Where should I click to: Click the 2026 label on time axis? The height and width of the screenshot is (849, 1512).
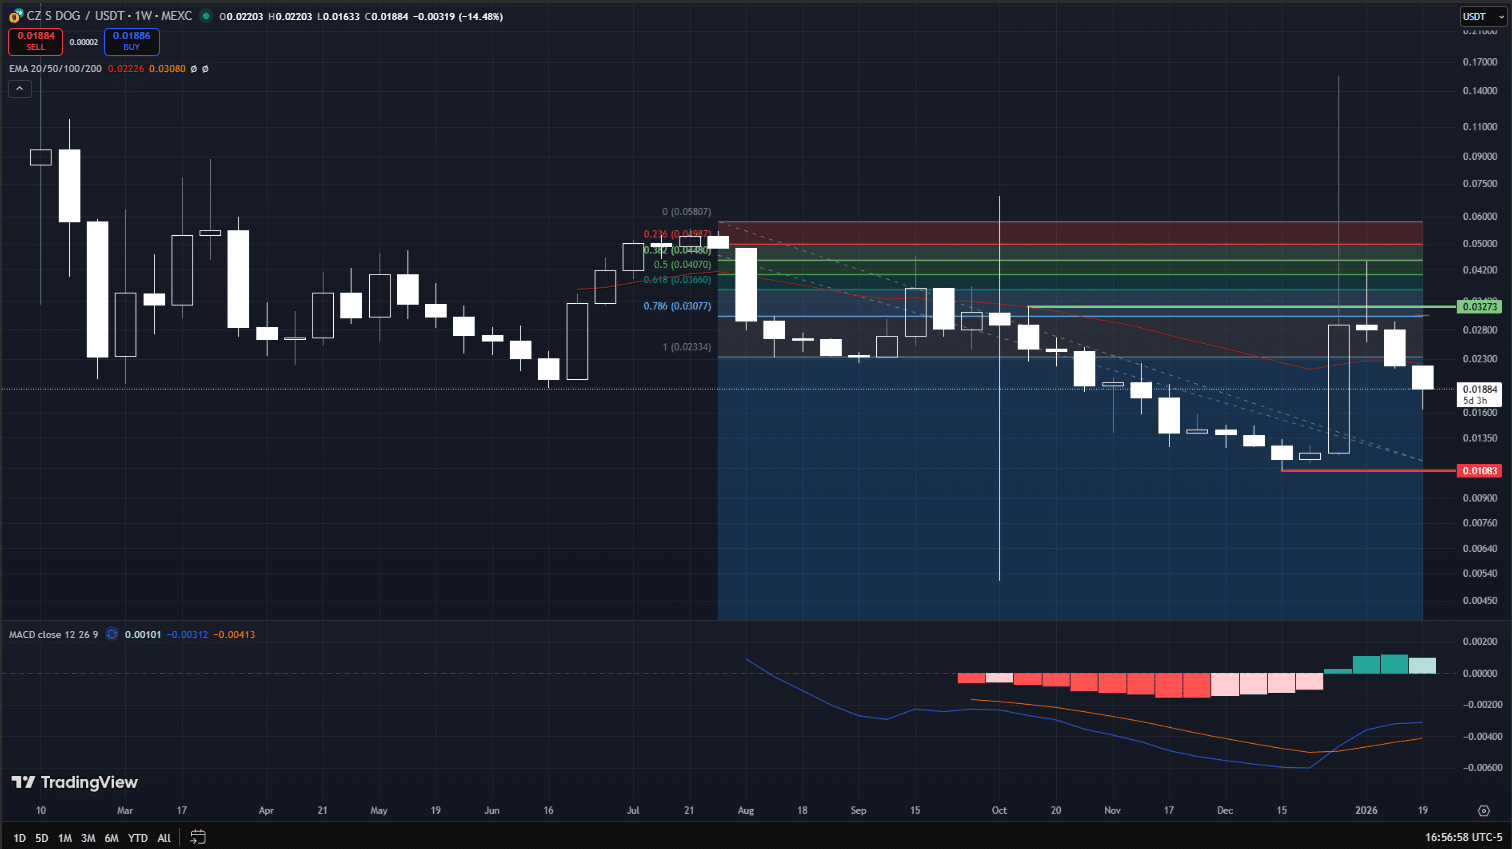[1366, 810]
